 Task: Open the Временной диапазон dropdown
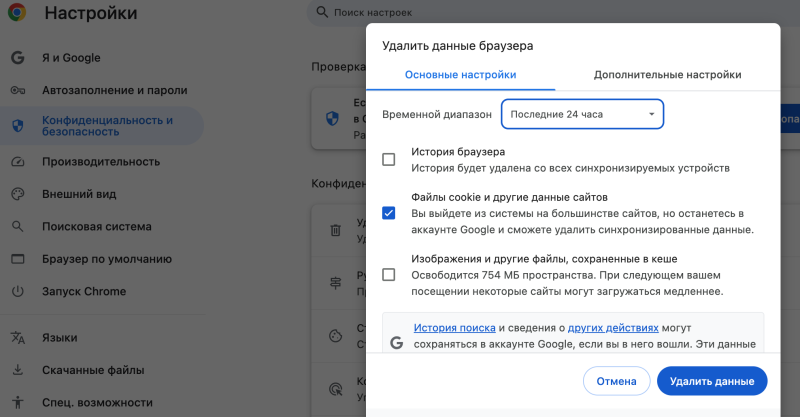[x=582, y=114]
